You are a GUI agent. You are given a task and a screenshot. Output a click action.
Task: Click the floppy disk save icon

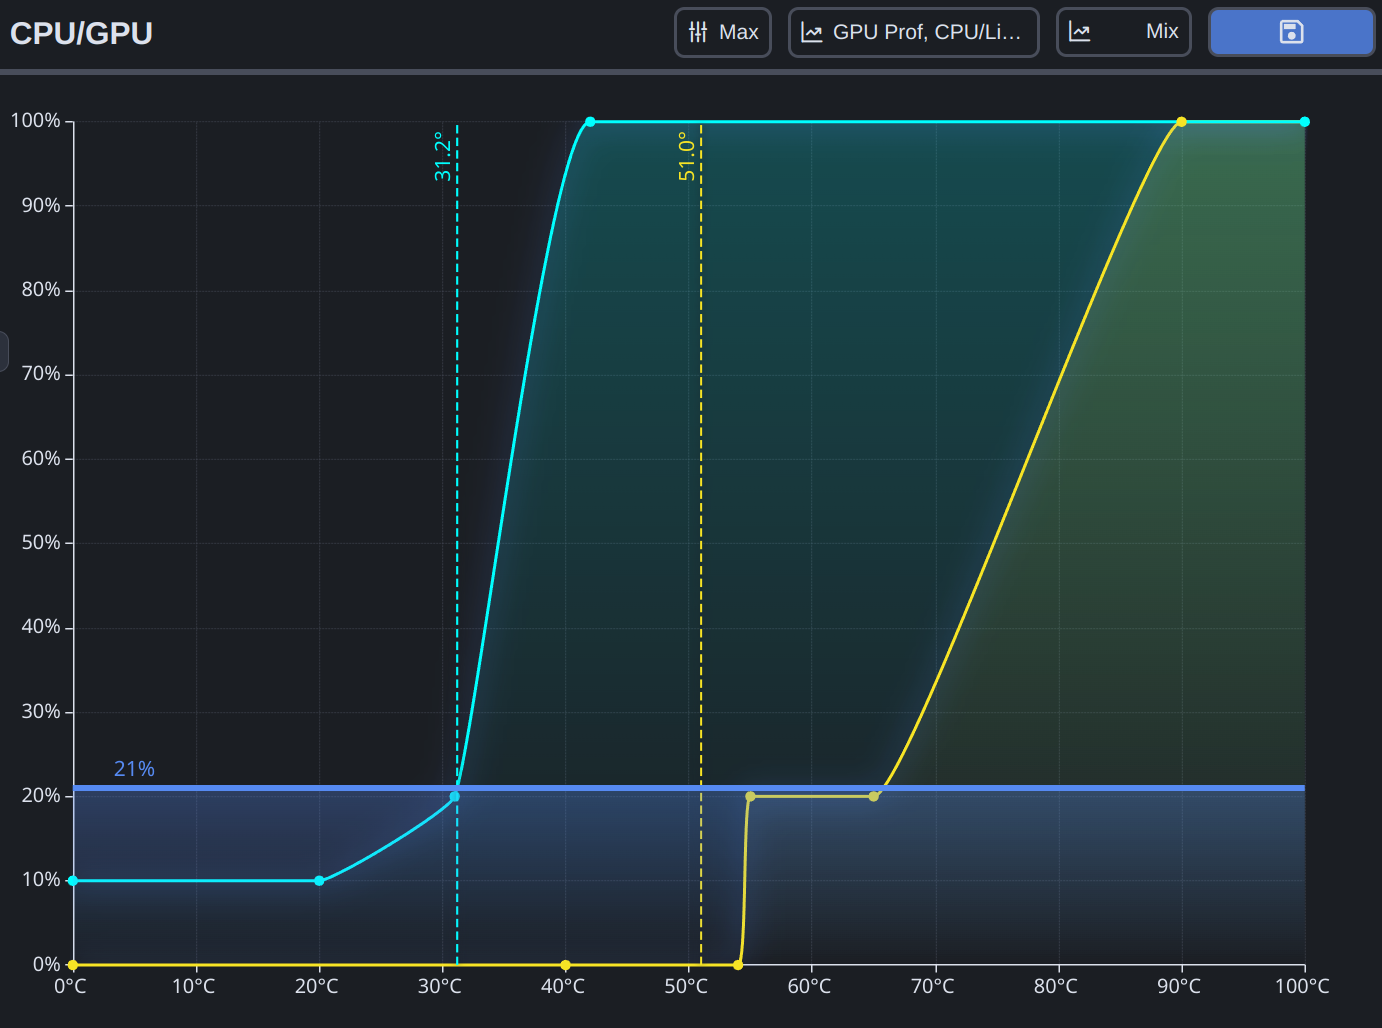coord(1291,32)
